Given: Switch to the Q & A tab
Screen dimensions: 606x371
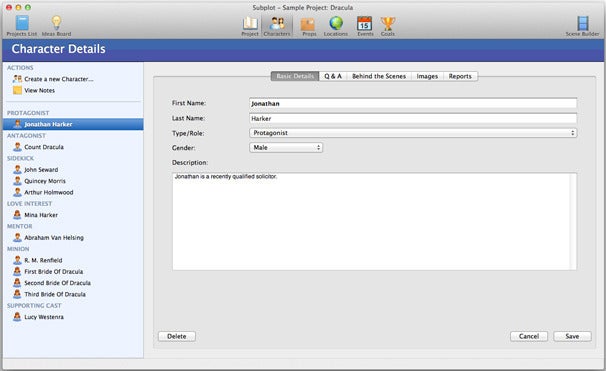Looking at the screenshot, I should tap(333, 76).
